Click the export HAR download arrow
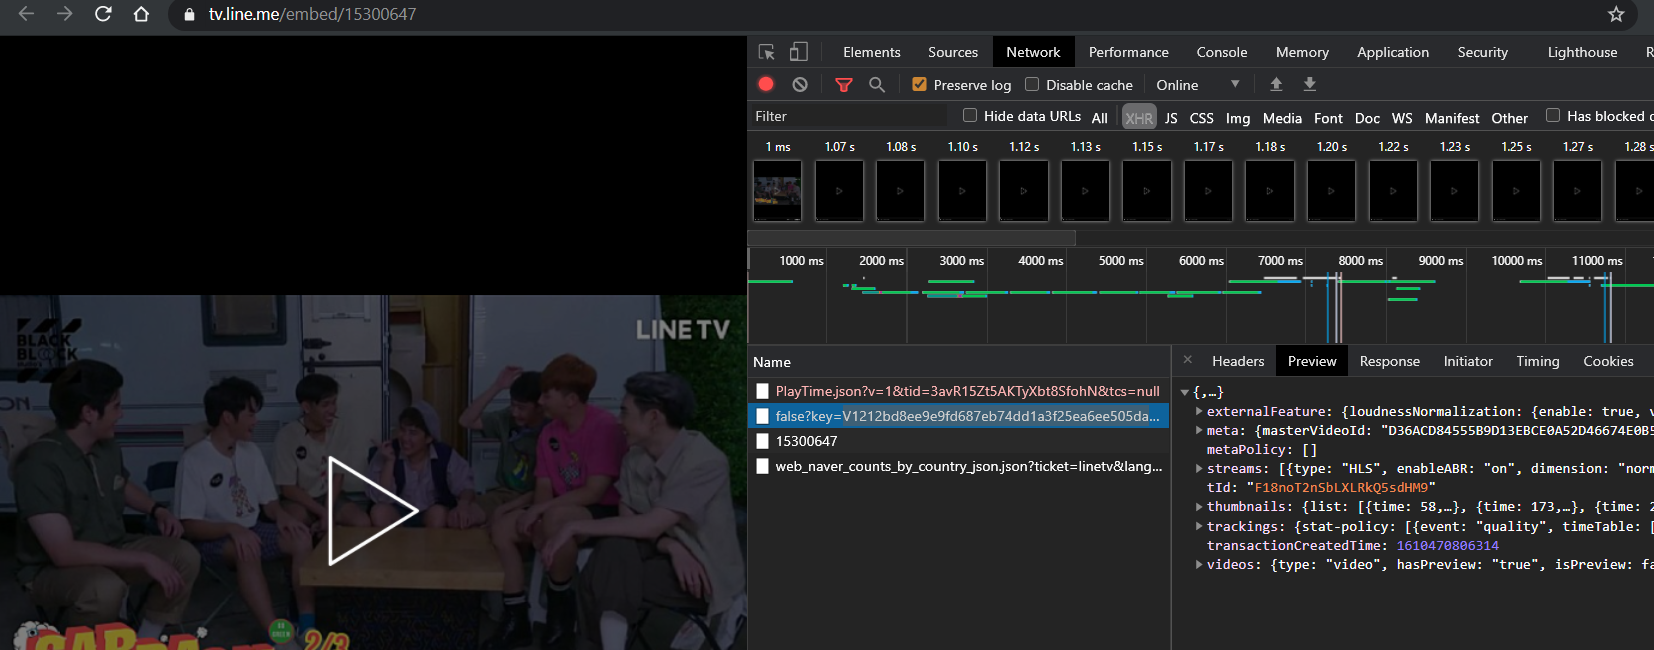 pos(1310,85)
